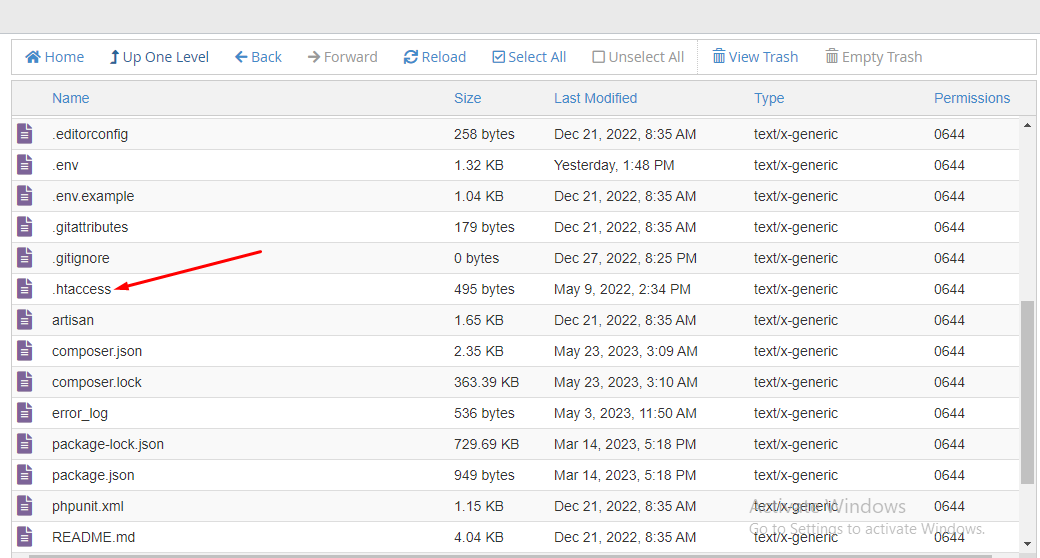Select the README.md file name
This screenshot has height=558, width=1040.
(x=93, y=537)
